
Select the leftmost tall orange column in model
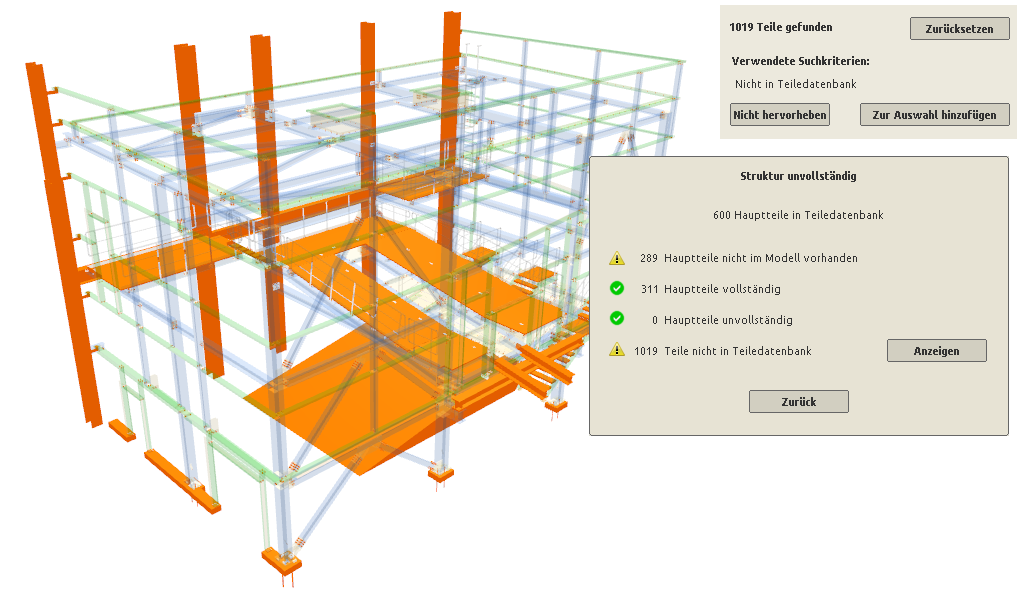pos(64,246)
